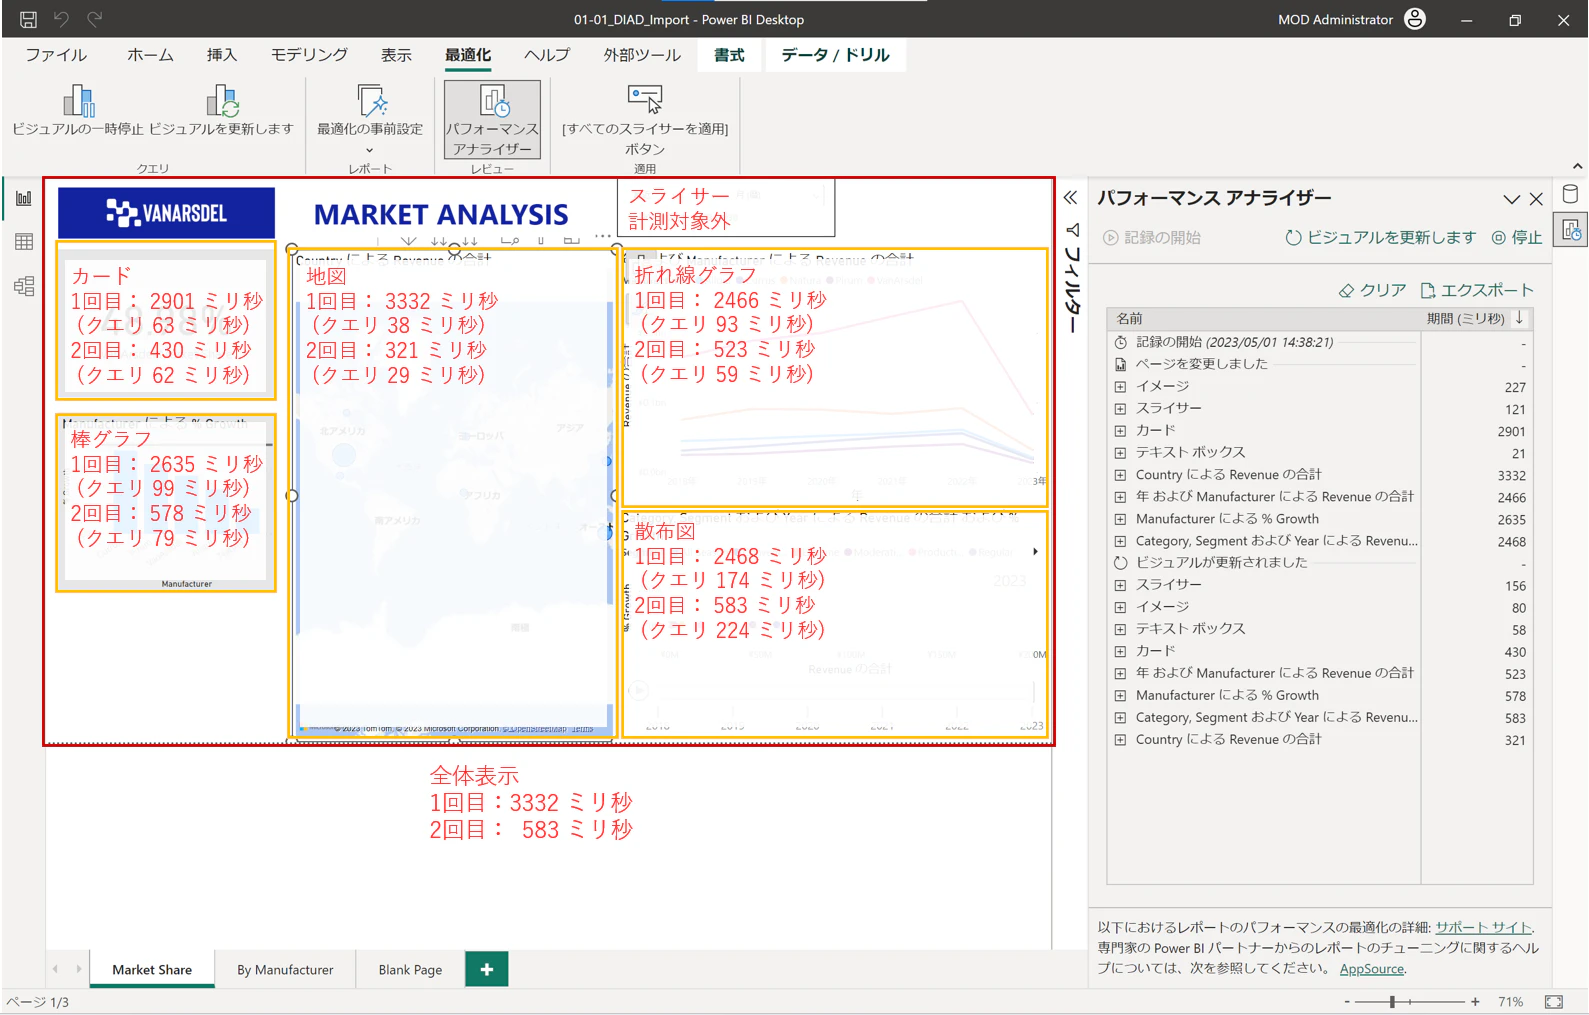Screen dimensions: 1589x1015
Task: Click the zoom slider handle
Action: (x=1392, y=1001)
